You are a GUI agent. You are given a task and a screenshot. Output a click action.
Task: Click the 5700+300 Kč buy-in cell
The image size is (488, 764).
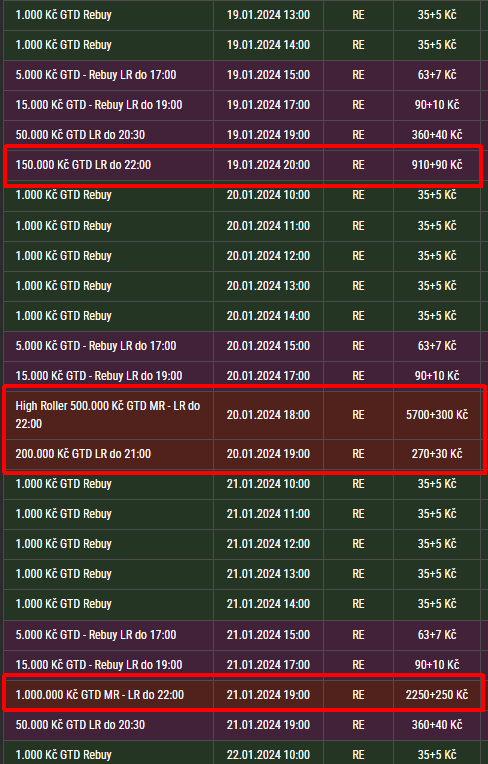click(x=437, y=415)
